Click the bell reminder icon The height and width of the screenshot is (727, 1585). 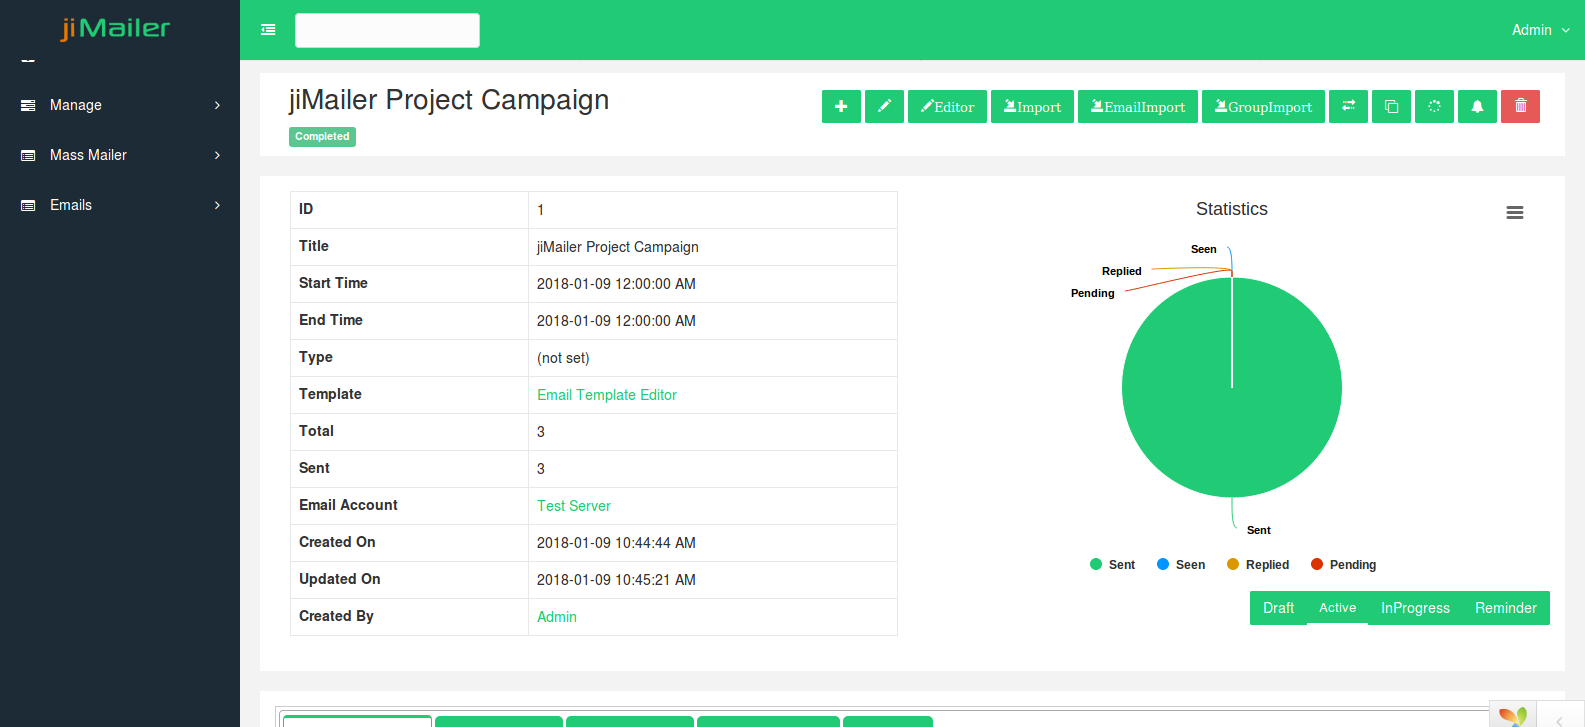click(1477, 106)
